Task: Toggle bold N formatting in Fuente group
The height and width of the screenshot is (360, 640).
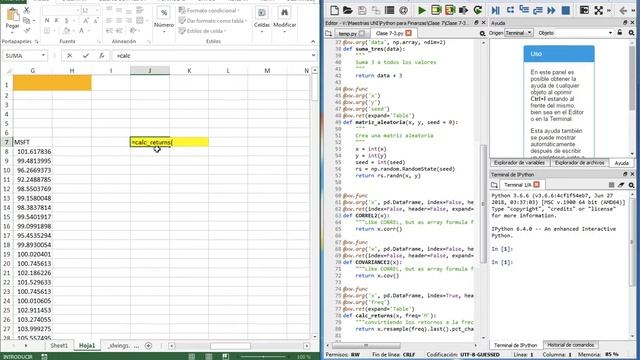Action: point(47,20)
